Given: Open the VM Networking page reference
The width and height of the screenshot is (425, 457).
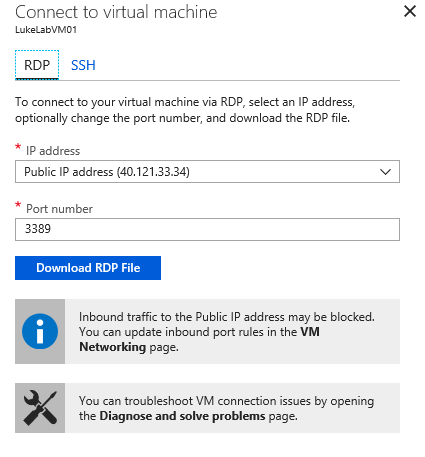Looking at the screenshot, I should [199, 339].
